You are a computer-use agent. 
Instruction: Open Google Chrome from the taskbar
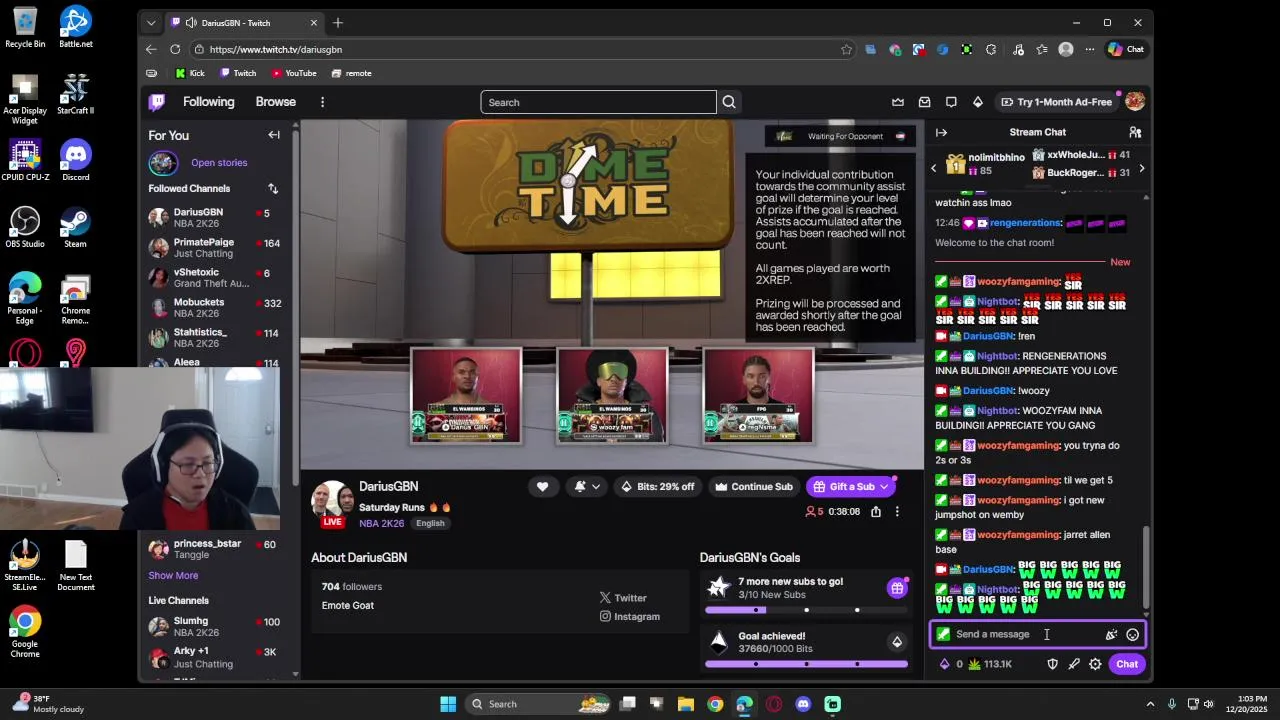[x=715, y=704]
